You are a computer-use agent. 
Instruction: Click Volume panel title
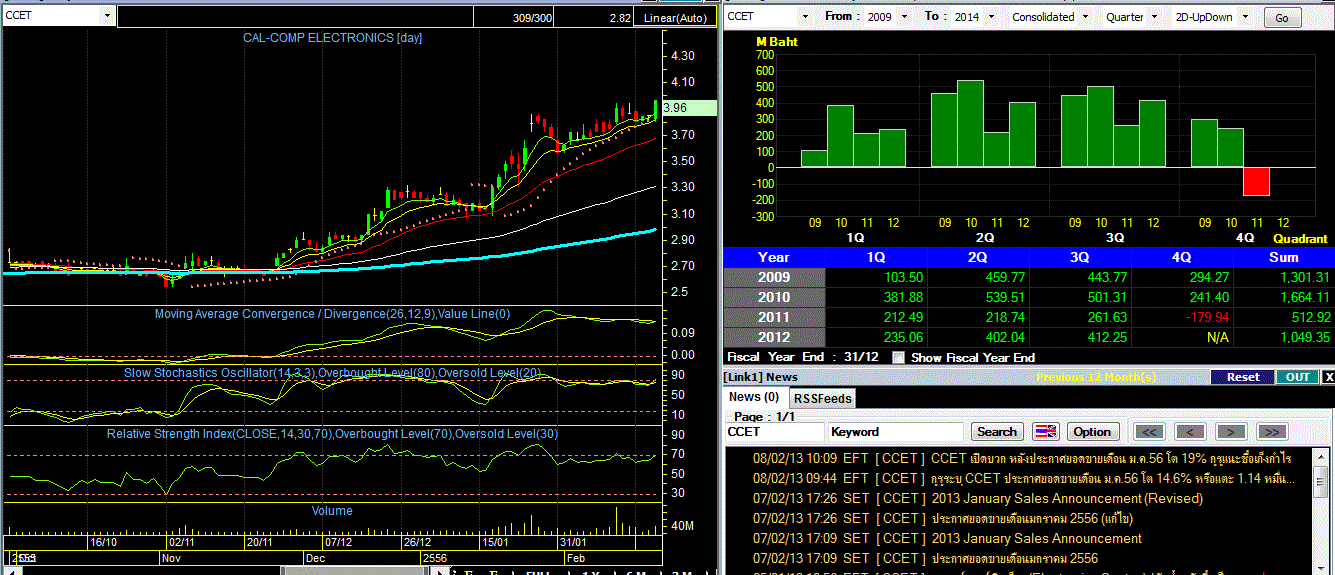click(x=332, y=511)
